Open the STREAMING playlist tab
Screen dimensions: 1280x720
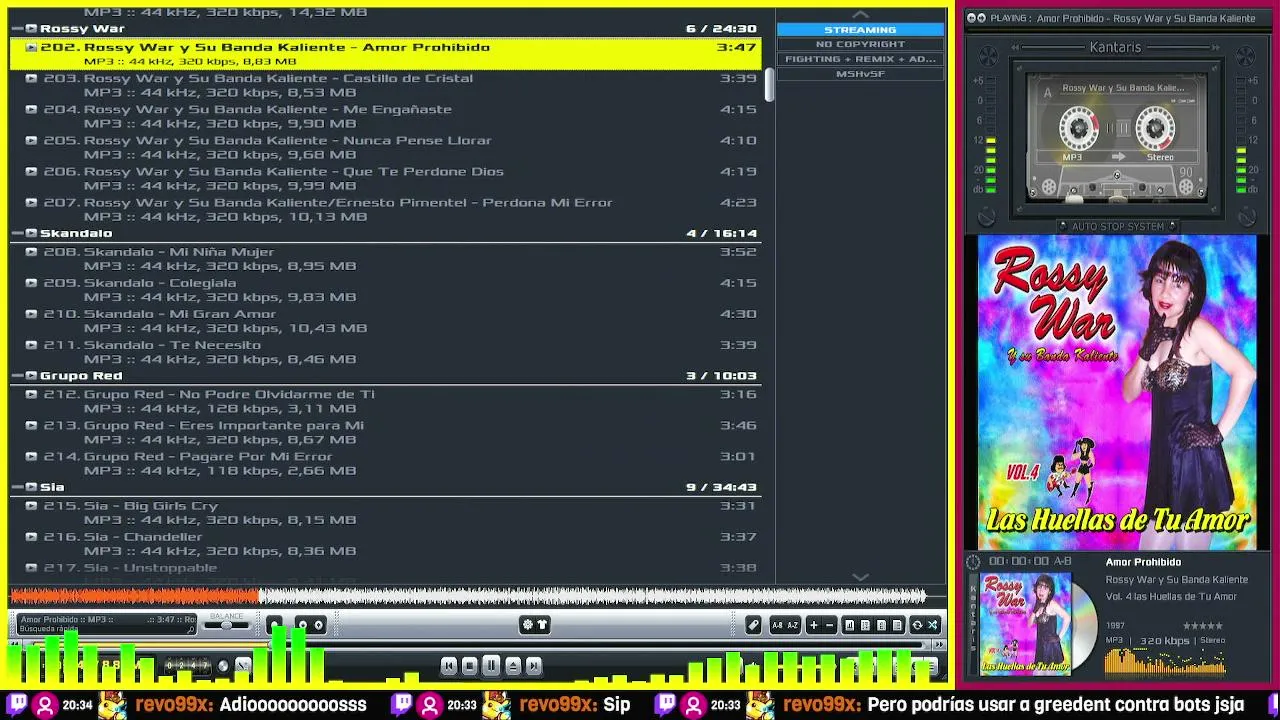(860, 30)
